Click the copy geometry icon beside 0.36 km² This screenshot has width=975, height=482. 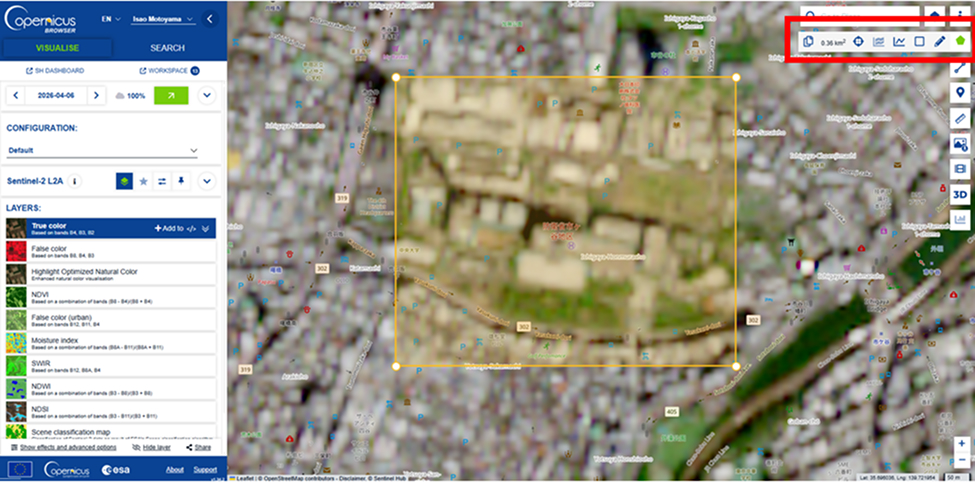[808, 42]
